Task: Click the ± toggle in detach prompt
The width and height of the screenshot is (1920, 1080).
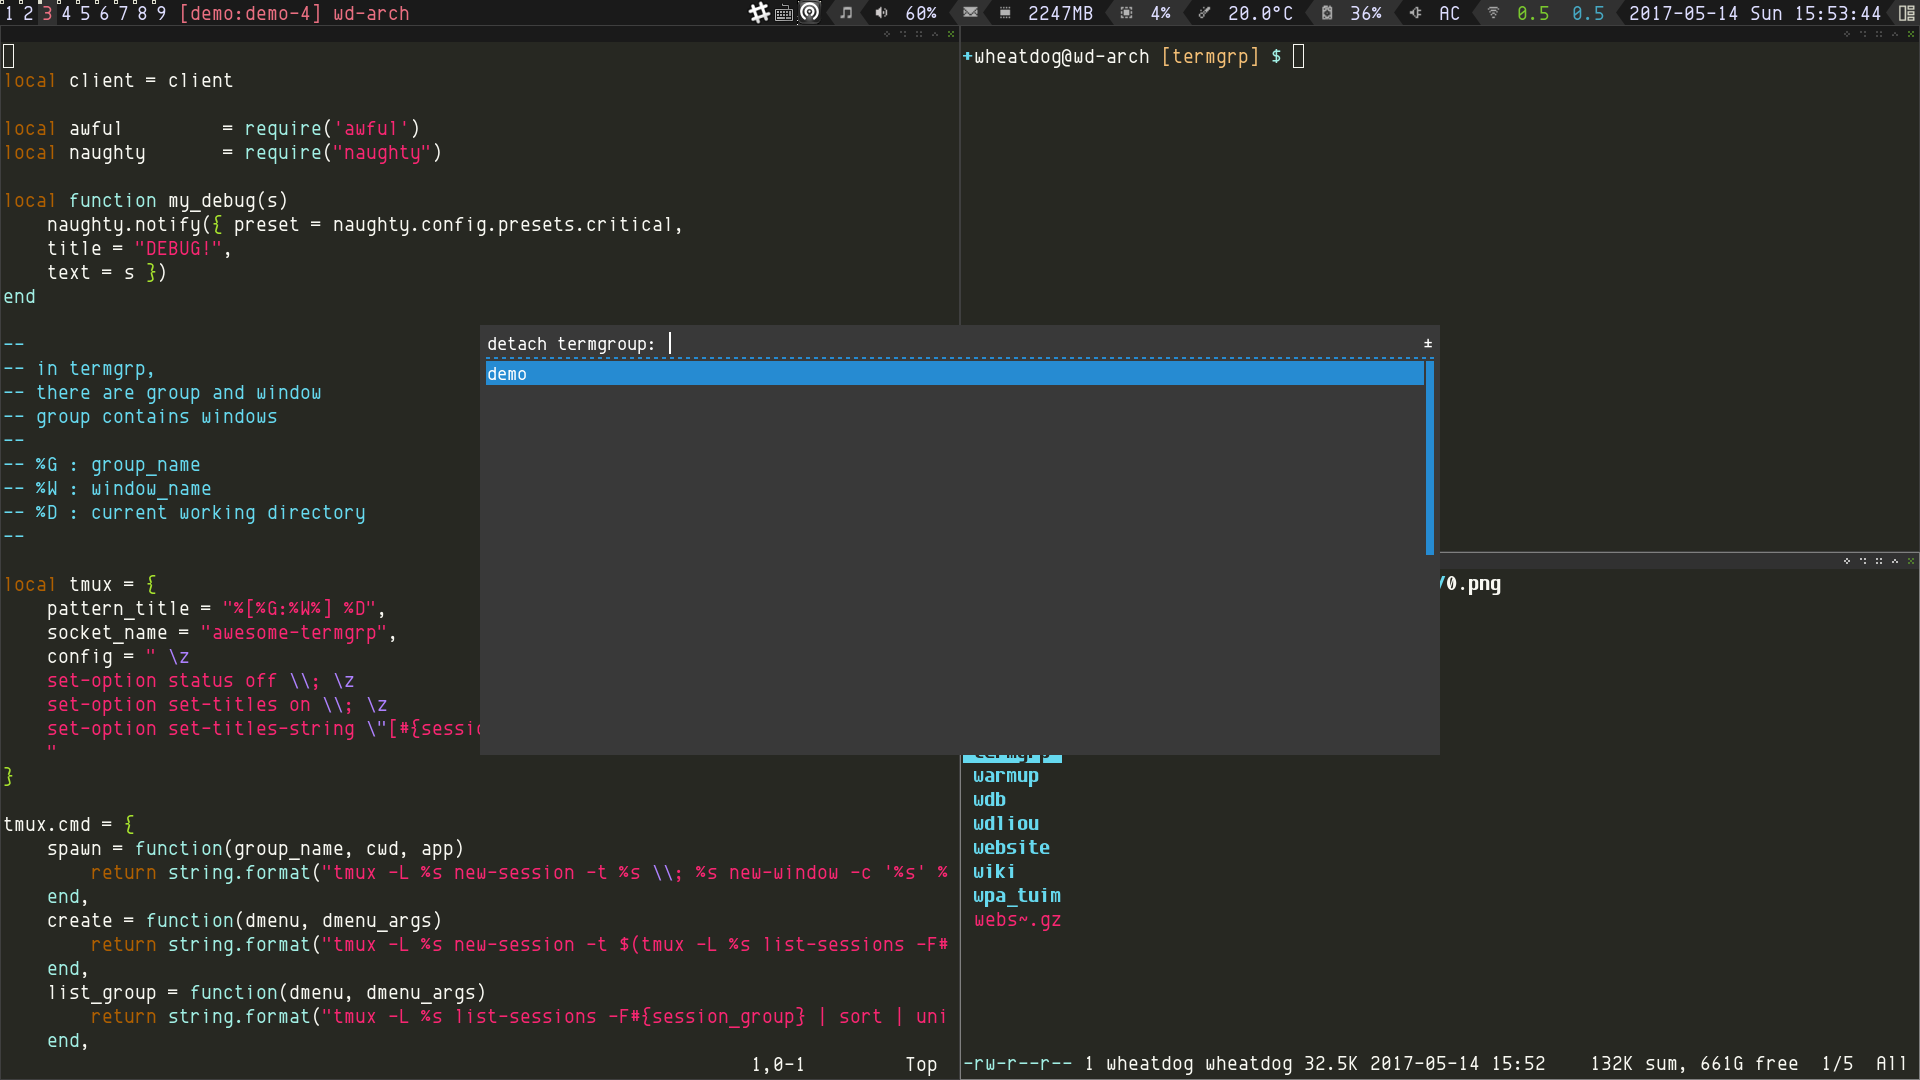Action: point(1428,344)
